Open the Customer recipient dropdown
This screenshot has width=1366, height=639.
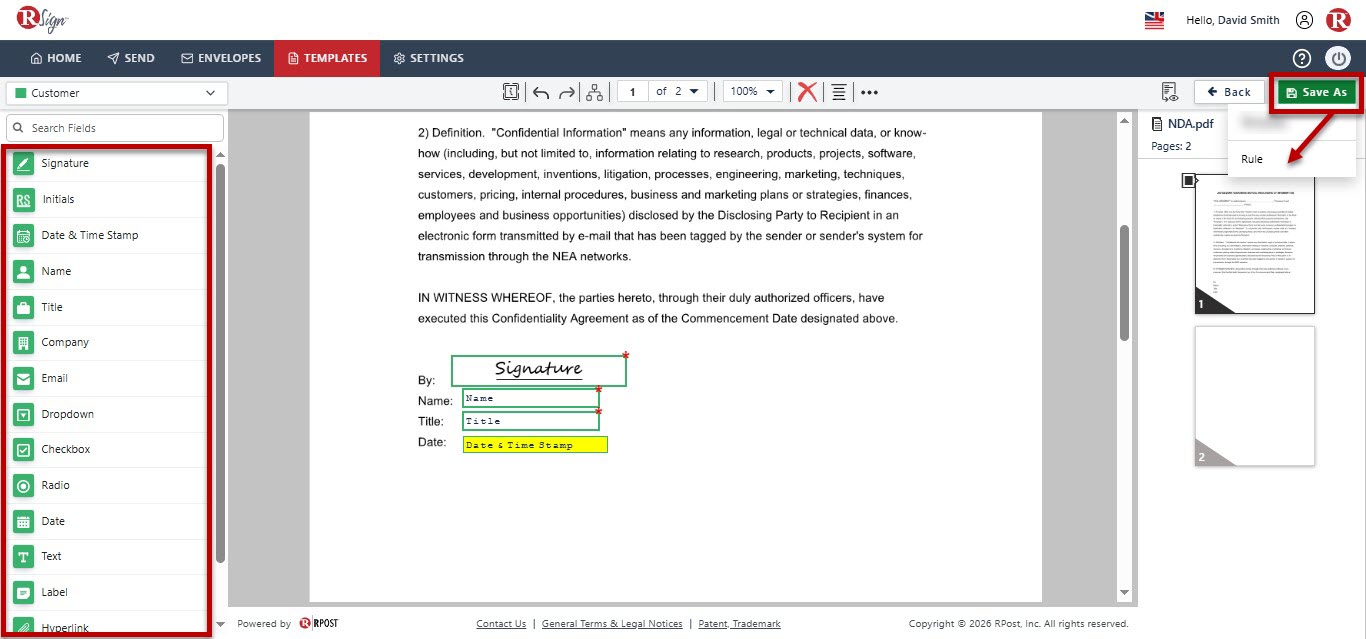[117, 93]
